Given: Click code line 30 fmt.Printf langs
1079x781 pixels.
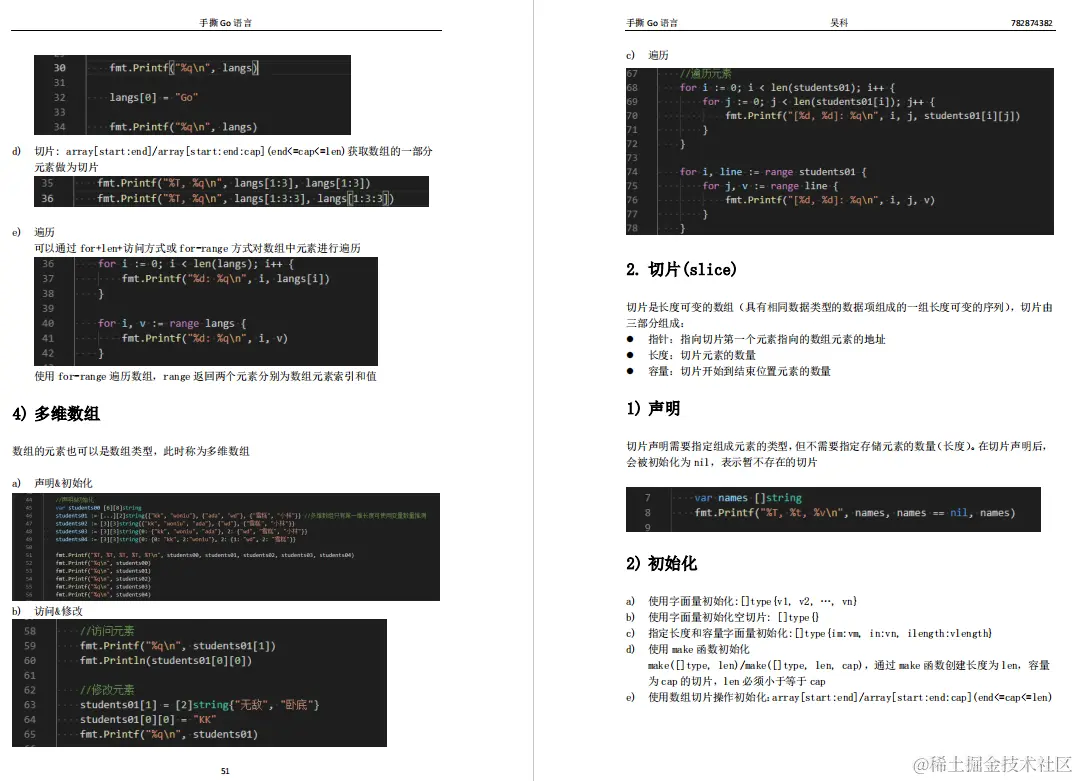Looking at the screenshot, I should tap(184, 67).
